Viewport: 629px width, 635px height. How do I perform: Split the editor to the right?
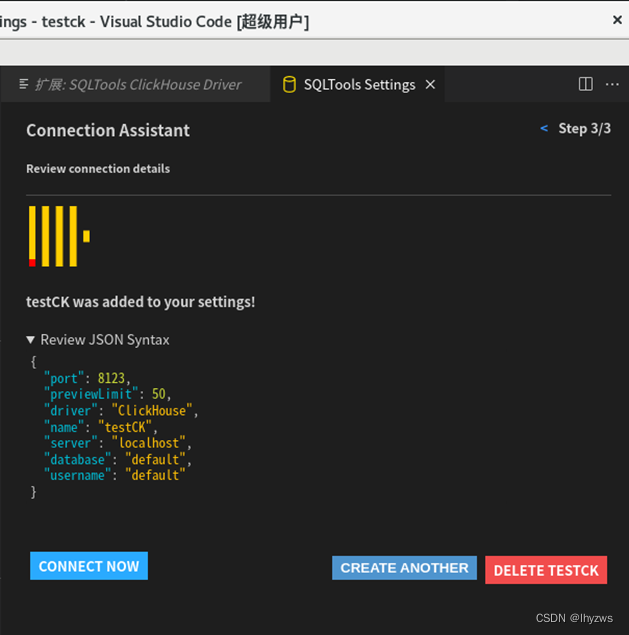click(586, 84)
